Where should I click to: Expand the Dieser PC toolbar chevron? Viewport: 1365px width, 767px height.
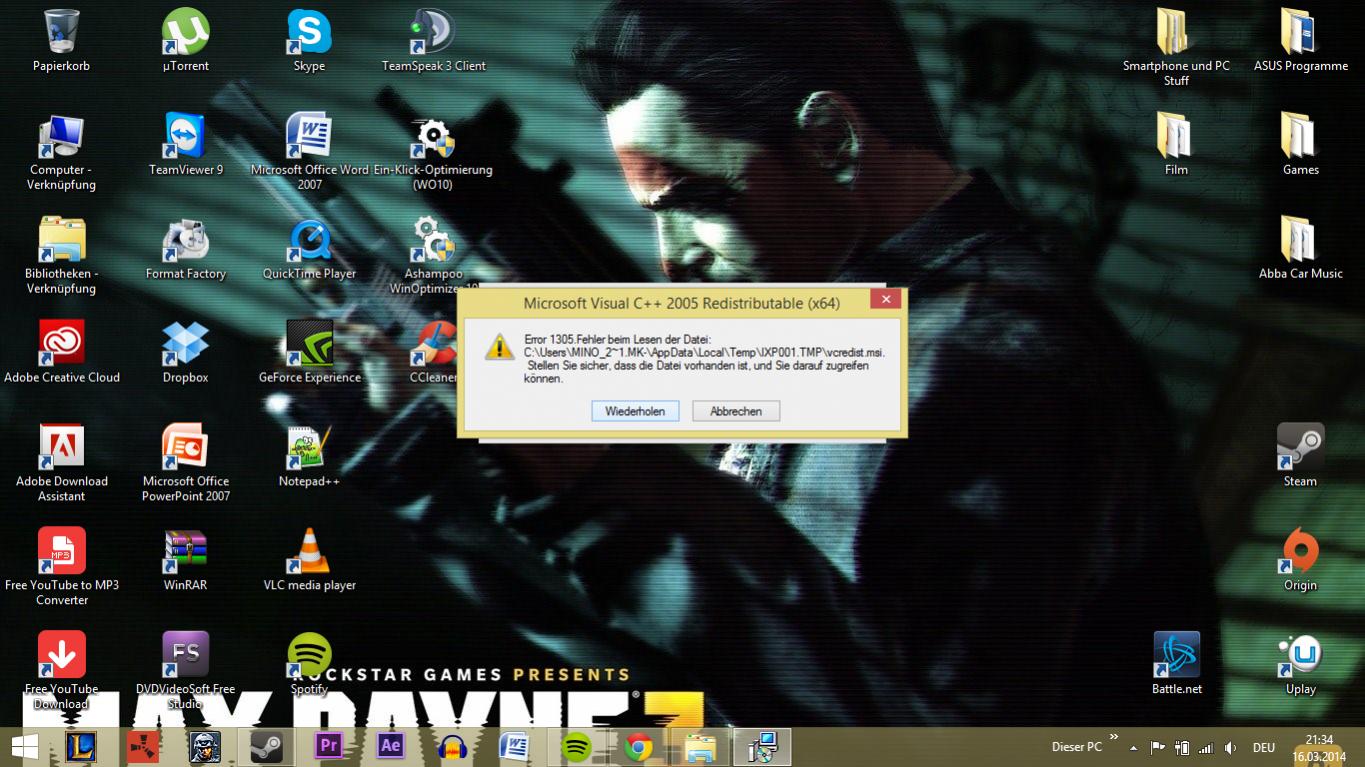click(x=1114, y=737)
